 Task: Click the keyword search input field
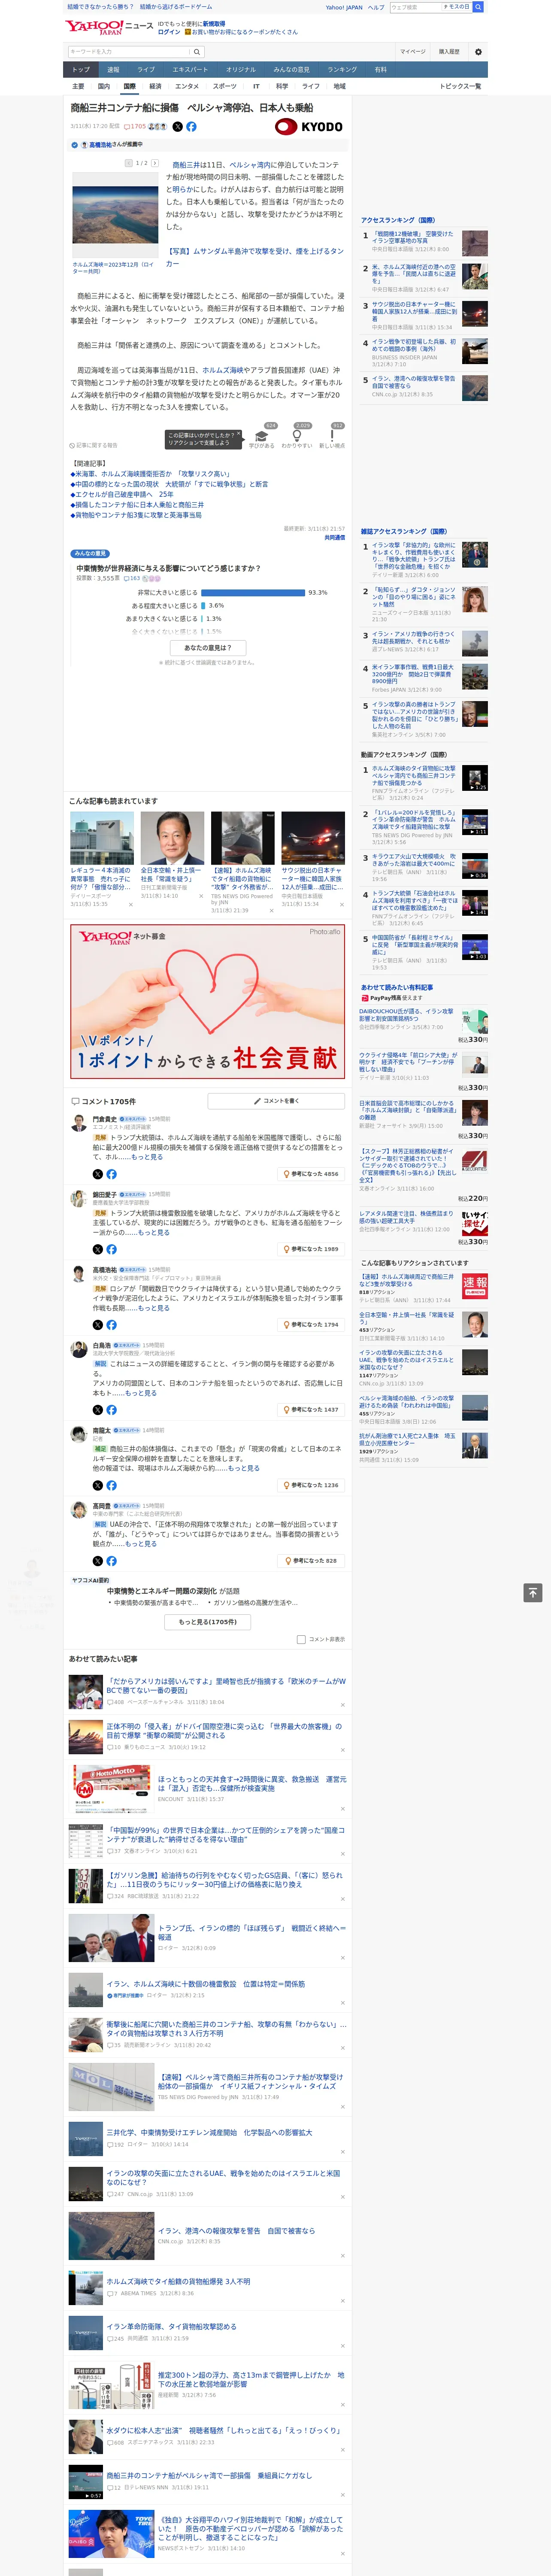tap(129, 51)
